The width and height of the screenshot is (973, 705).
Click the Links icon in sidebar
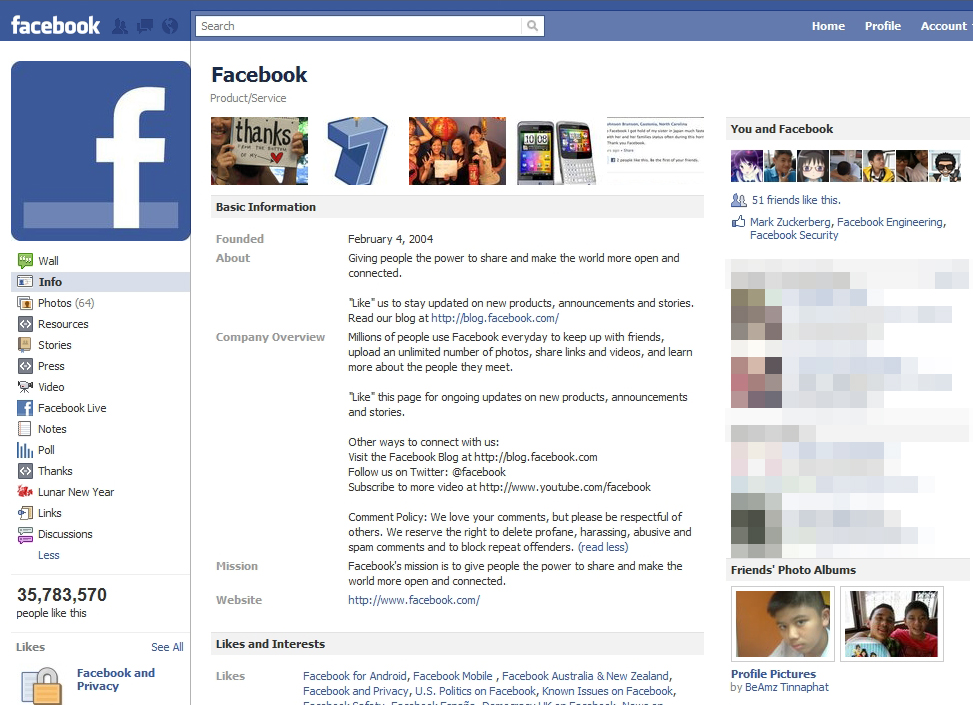click(x=25, y=513)
